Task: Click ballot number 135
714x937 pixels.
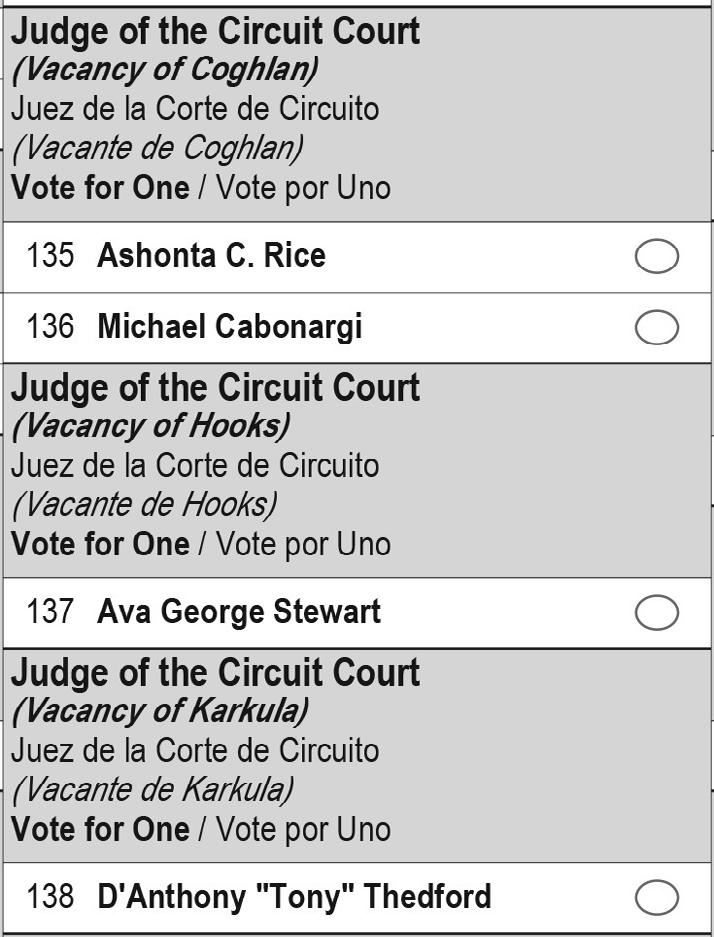Action: coord(50,256)
